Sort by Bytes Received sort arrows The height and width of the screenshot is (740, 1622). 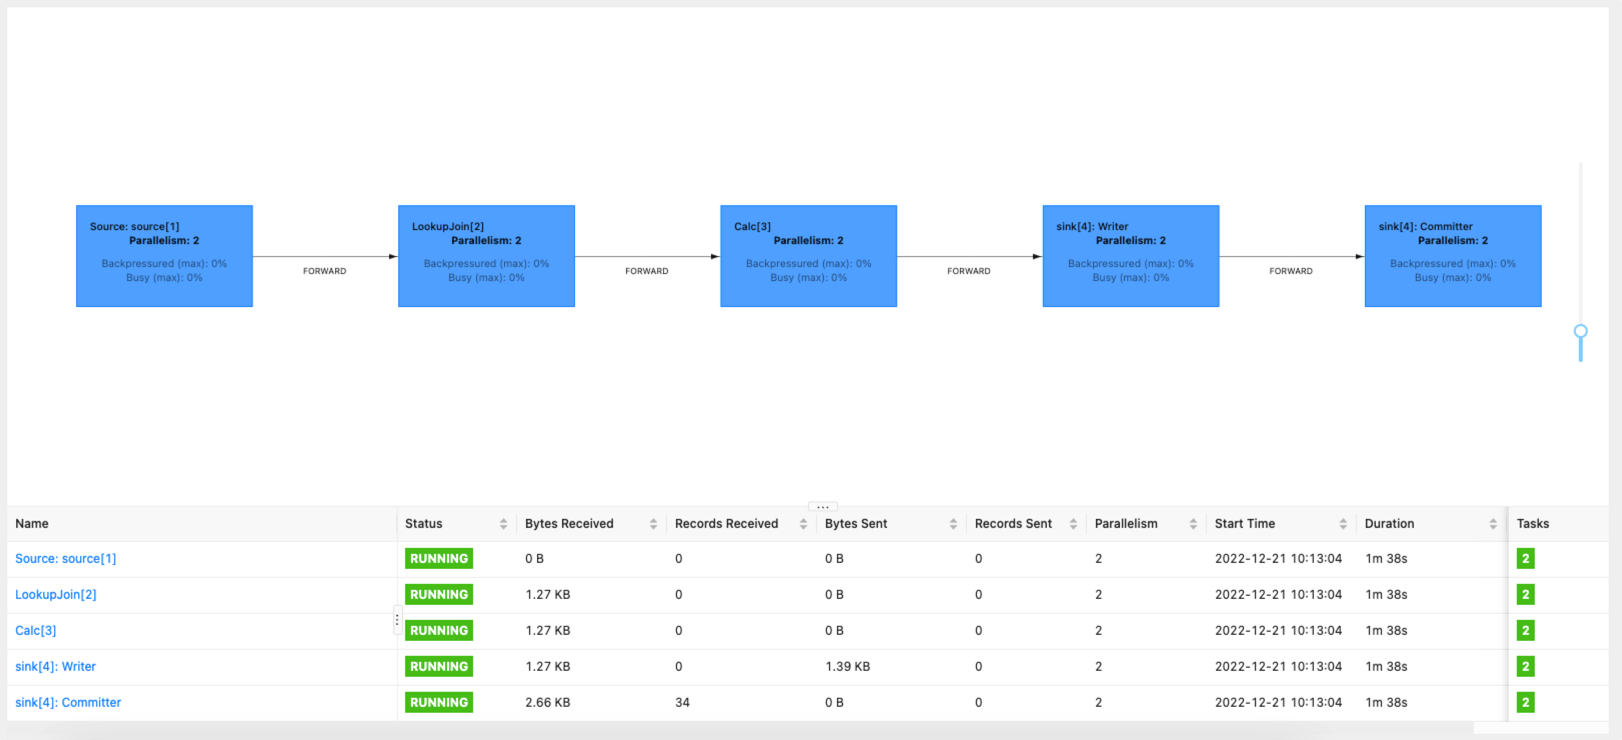653,524
